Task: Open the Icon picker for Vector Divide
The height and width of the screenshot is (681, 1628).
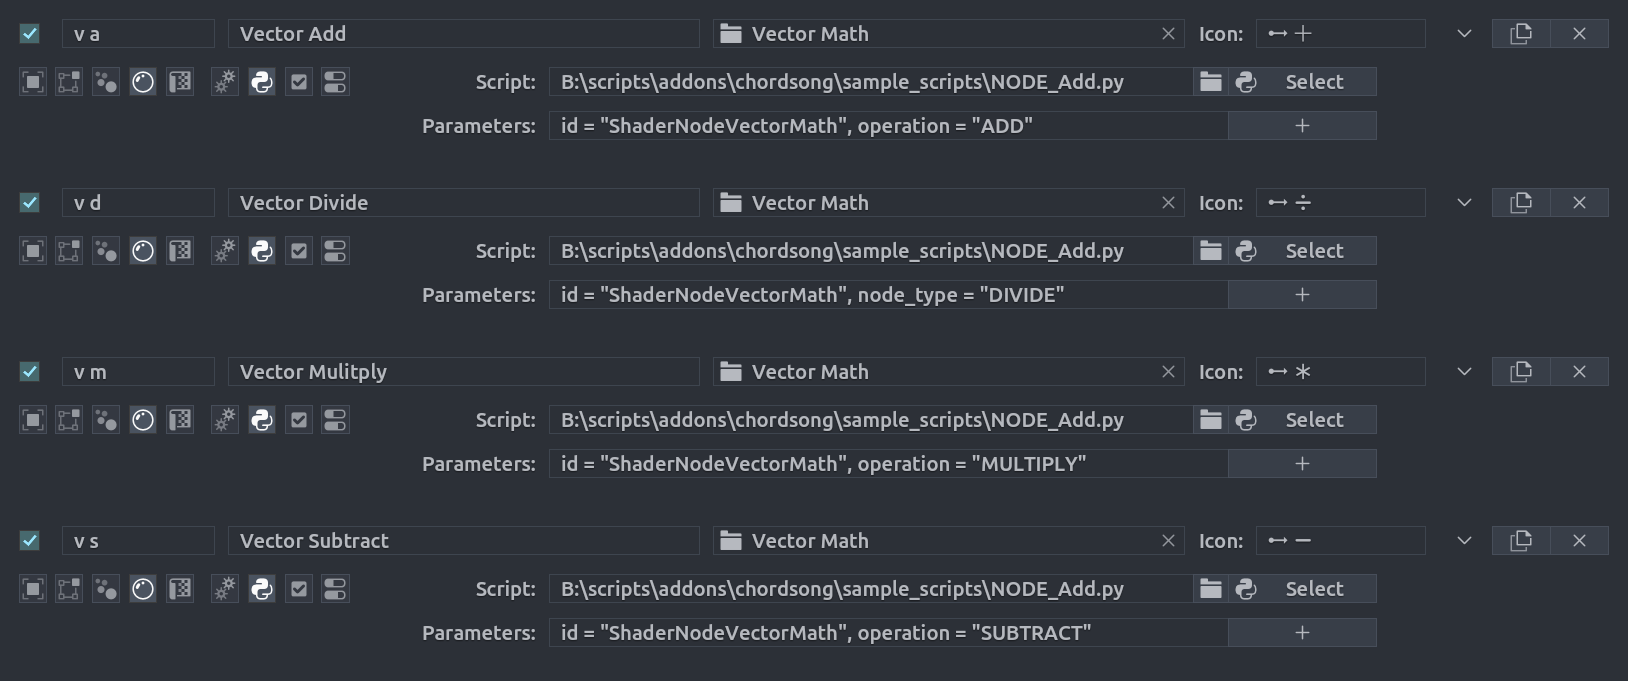Action: tap(1340, 203)
